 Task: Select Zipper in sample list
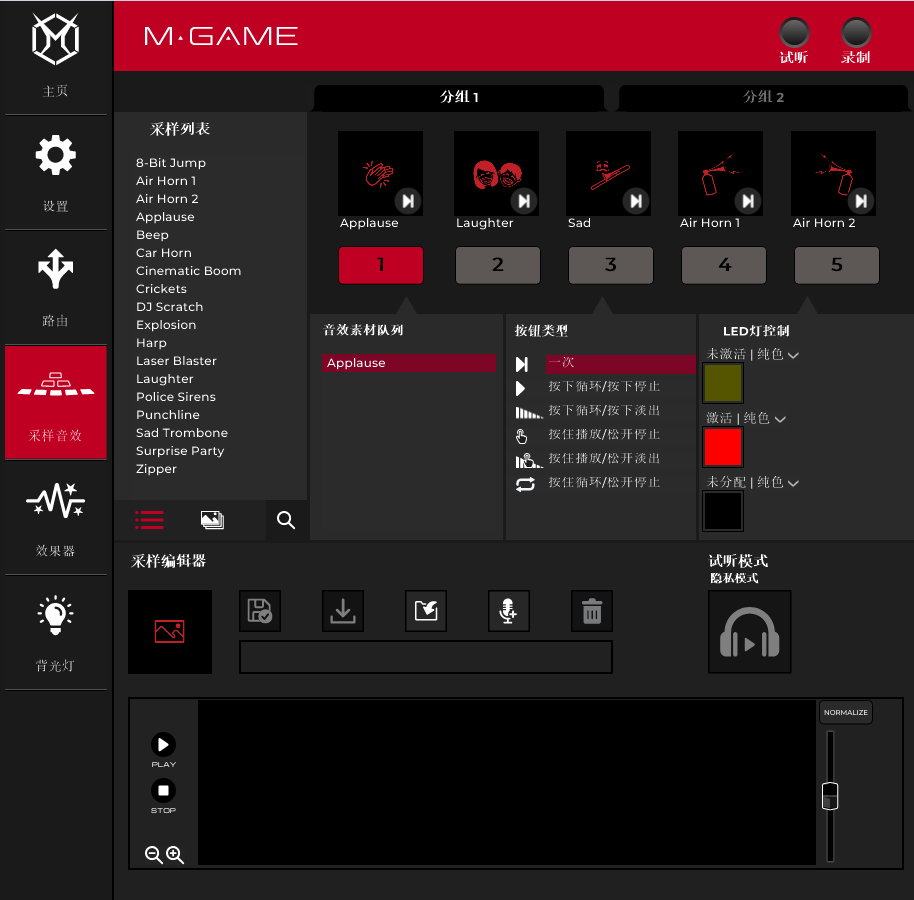click(156, 469)
